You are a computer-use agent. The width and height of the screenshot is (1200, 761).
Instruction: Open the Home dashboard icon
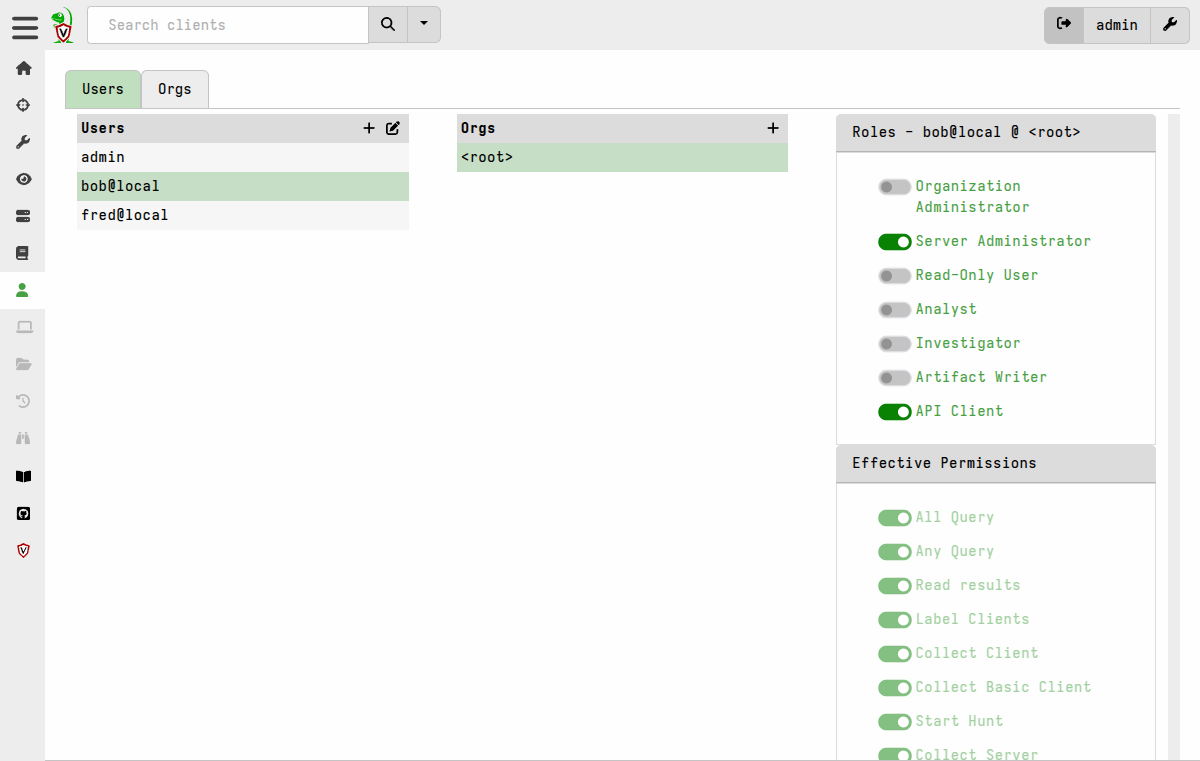[x=23, y=68]
